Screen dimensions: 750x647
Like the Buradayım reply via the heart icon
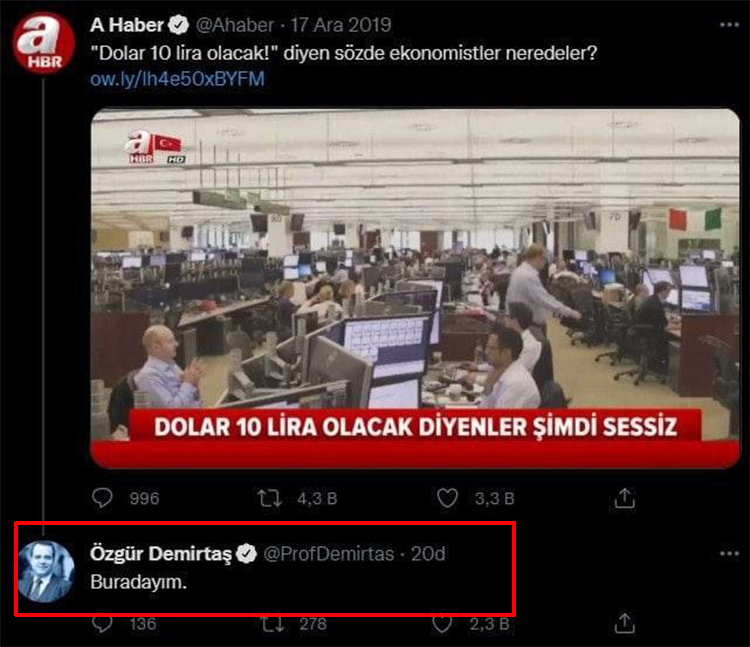coord(442,624)
